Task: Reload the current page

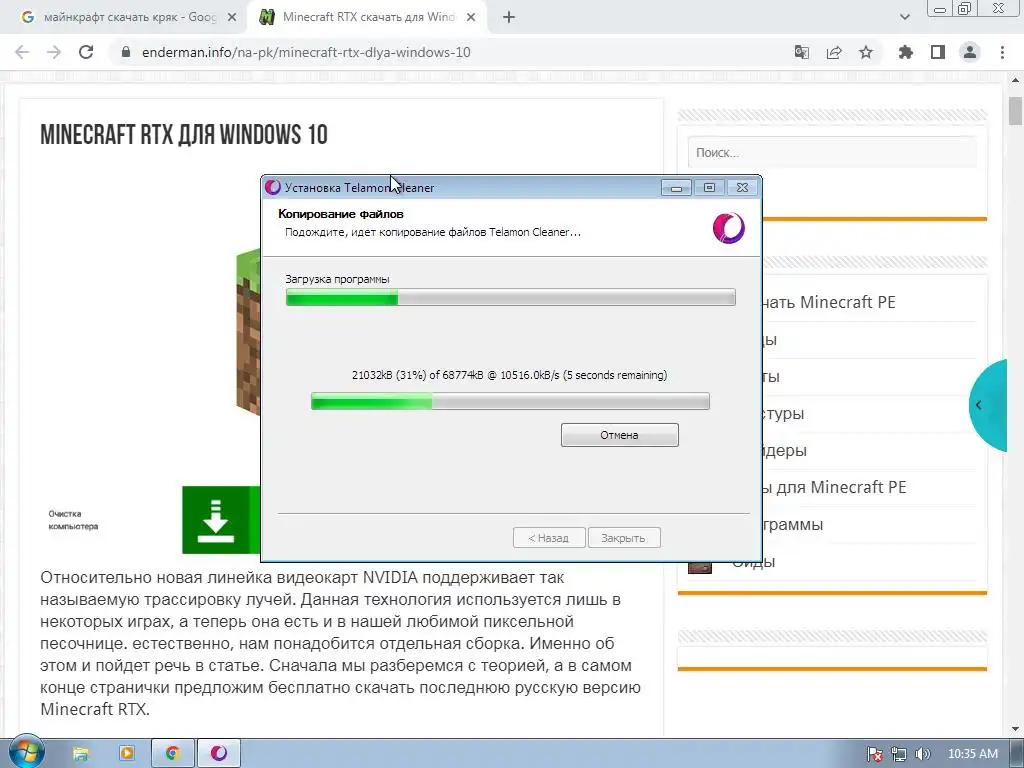Action: click(86, 52)
